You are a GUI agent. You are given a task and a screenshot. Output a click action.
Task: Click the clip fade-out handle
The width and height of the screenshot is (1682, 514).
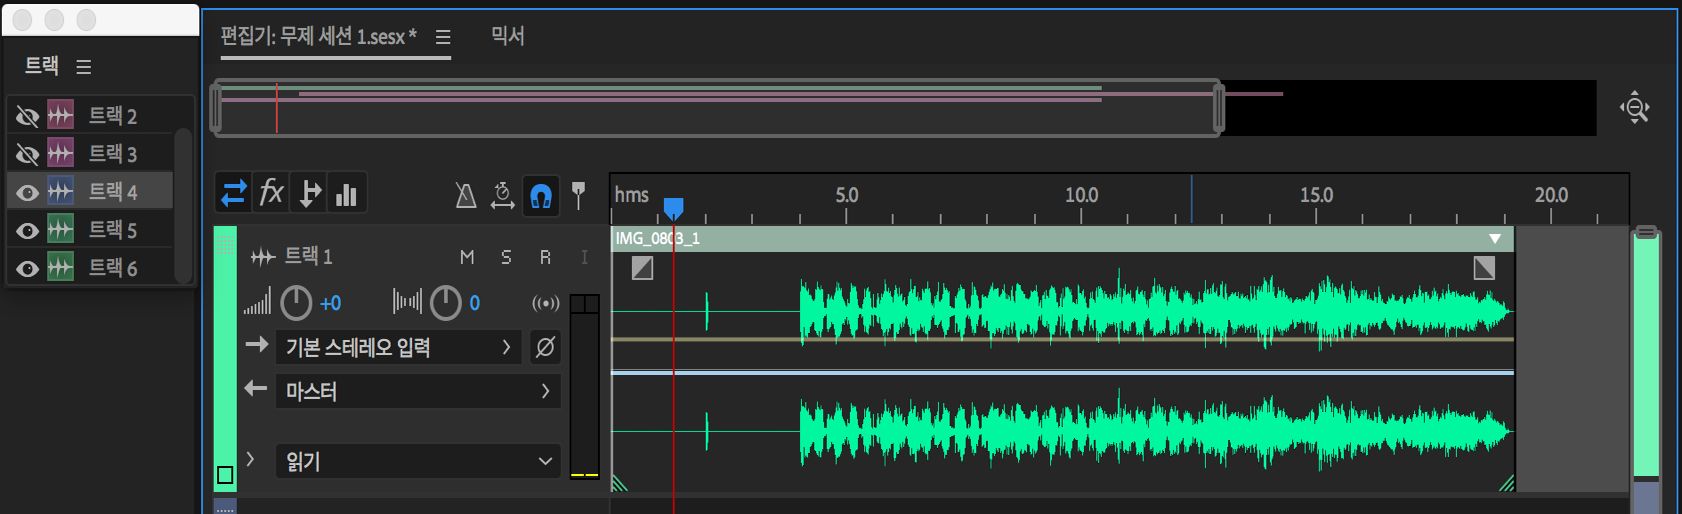coord(1484,267)
